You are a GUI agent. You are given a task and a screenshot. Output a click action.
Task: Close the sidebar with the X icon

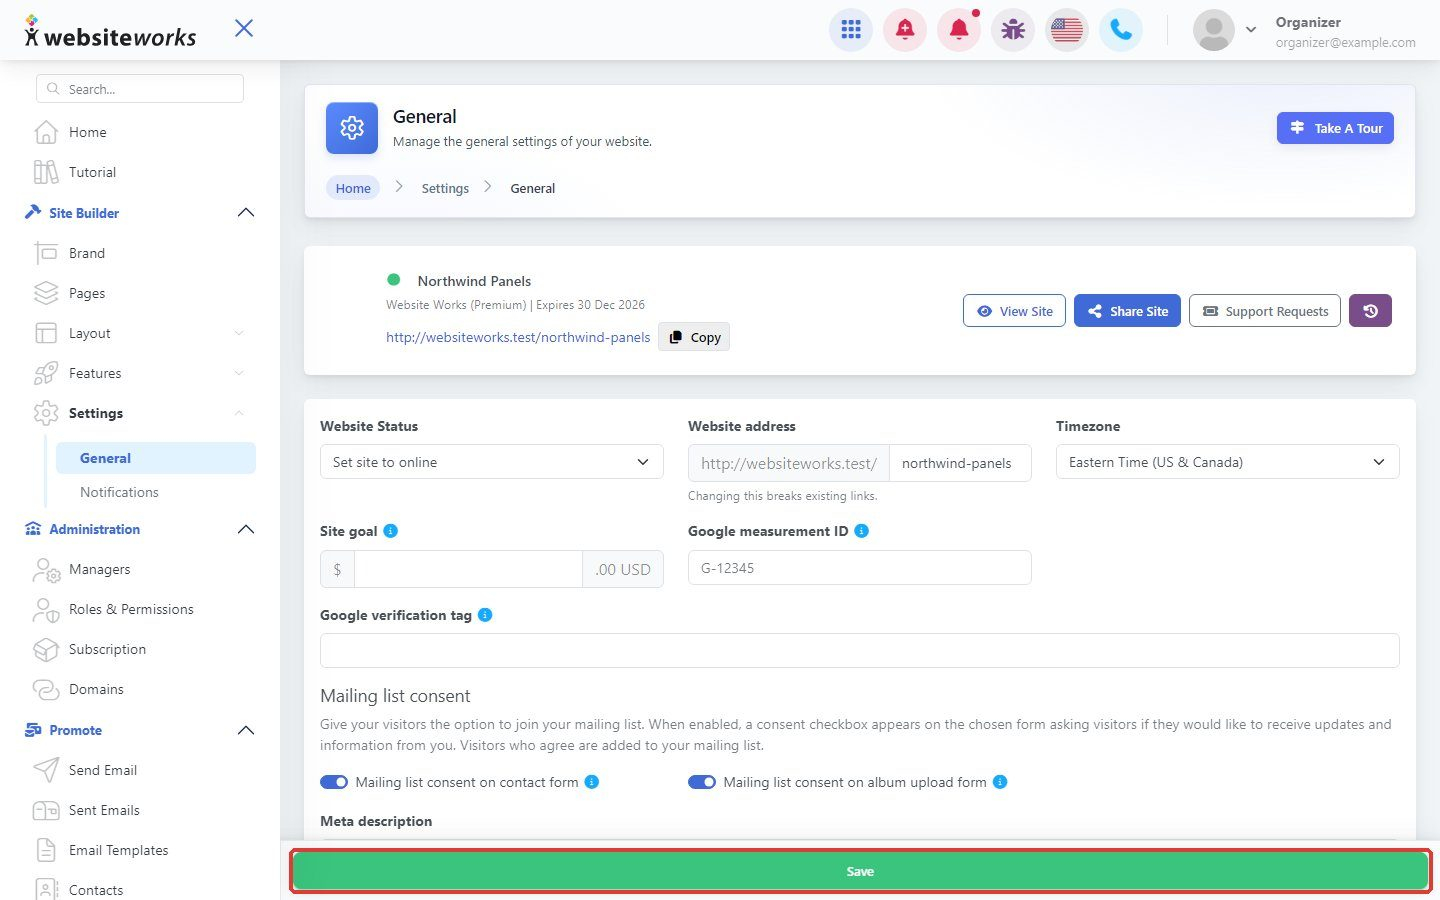click(x=244, y=28)
